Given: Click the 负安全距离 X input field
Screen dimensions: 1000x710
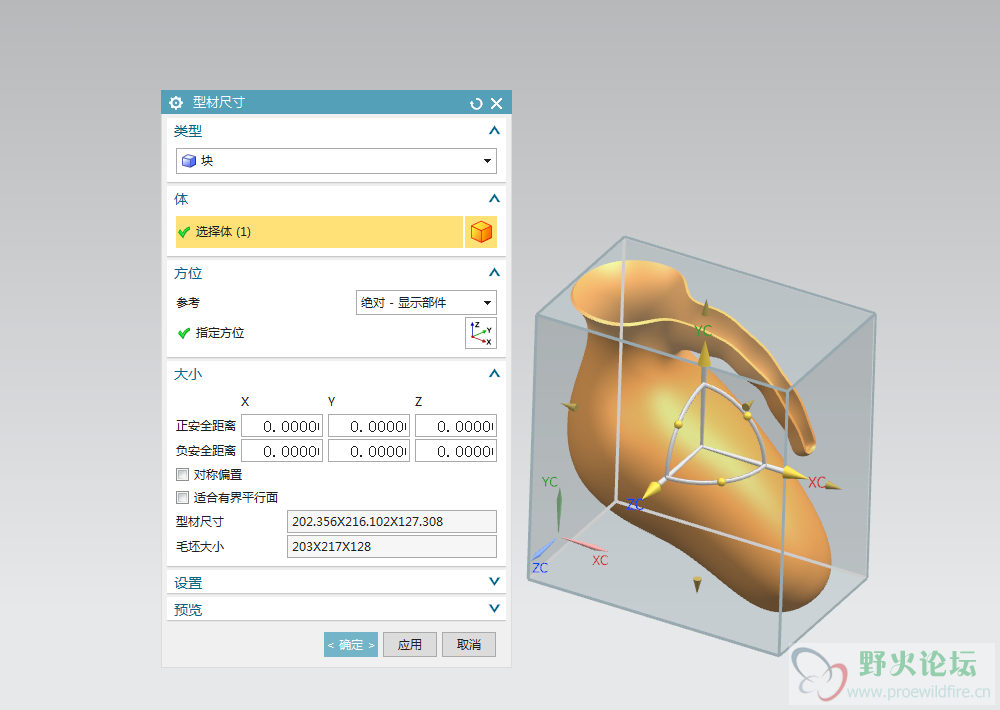Looking at the screenshot, I should click(x=282, y=451).
